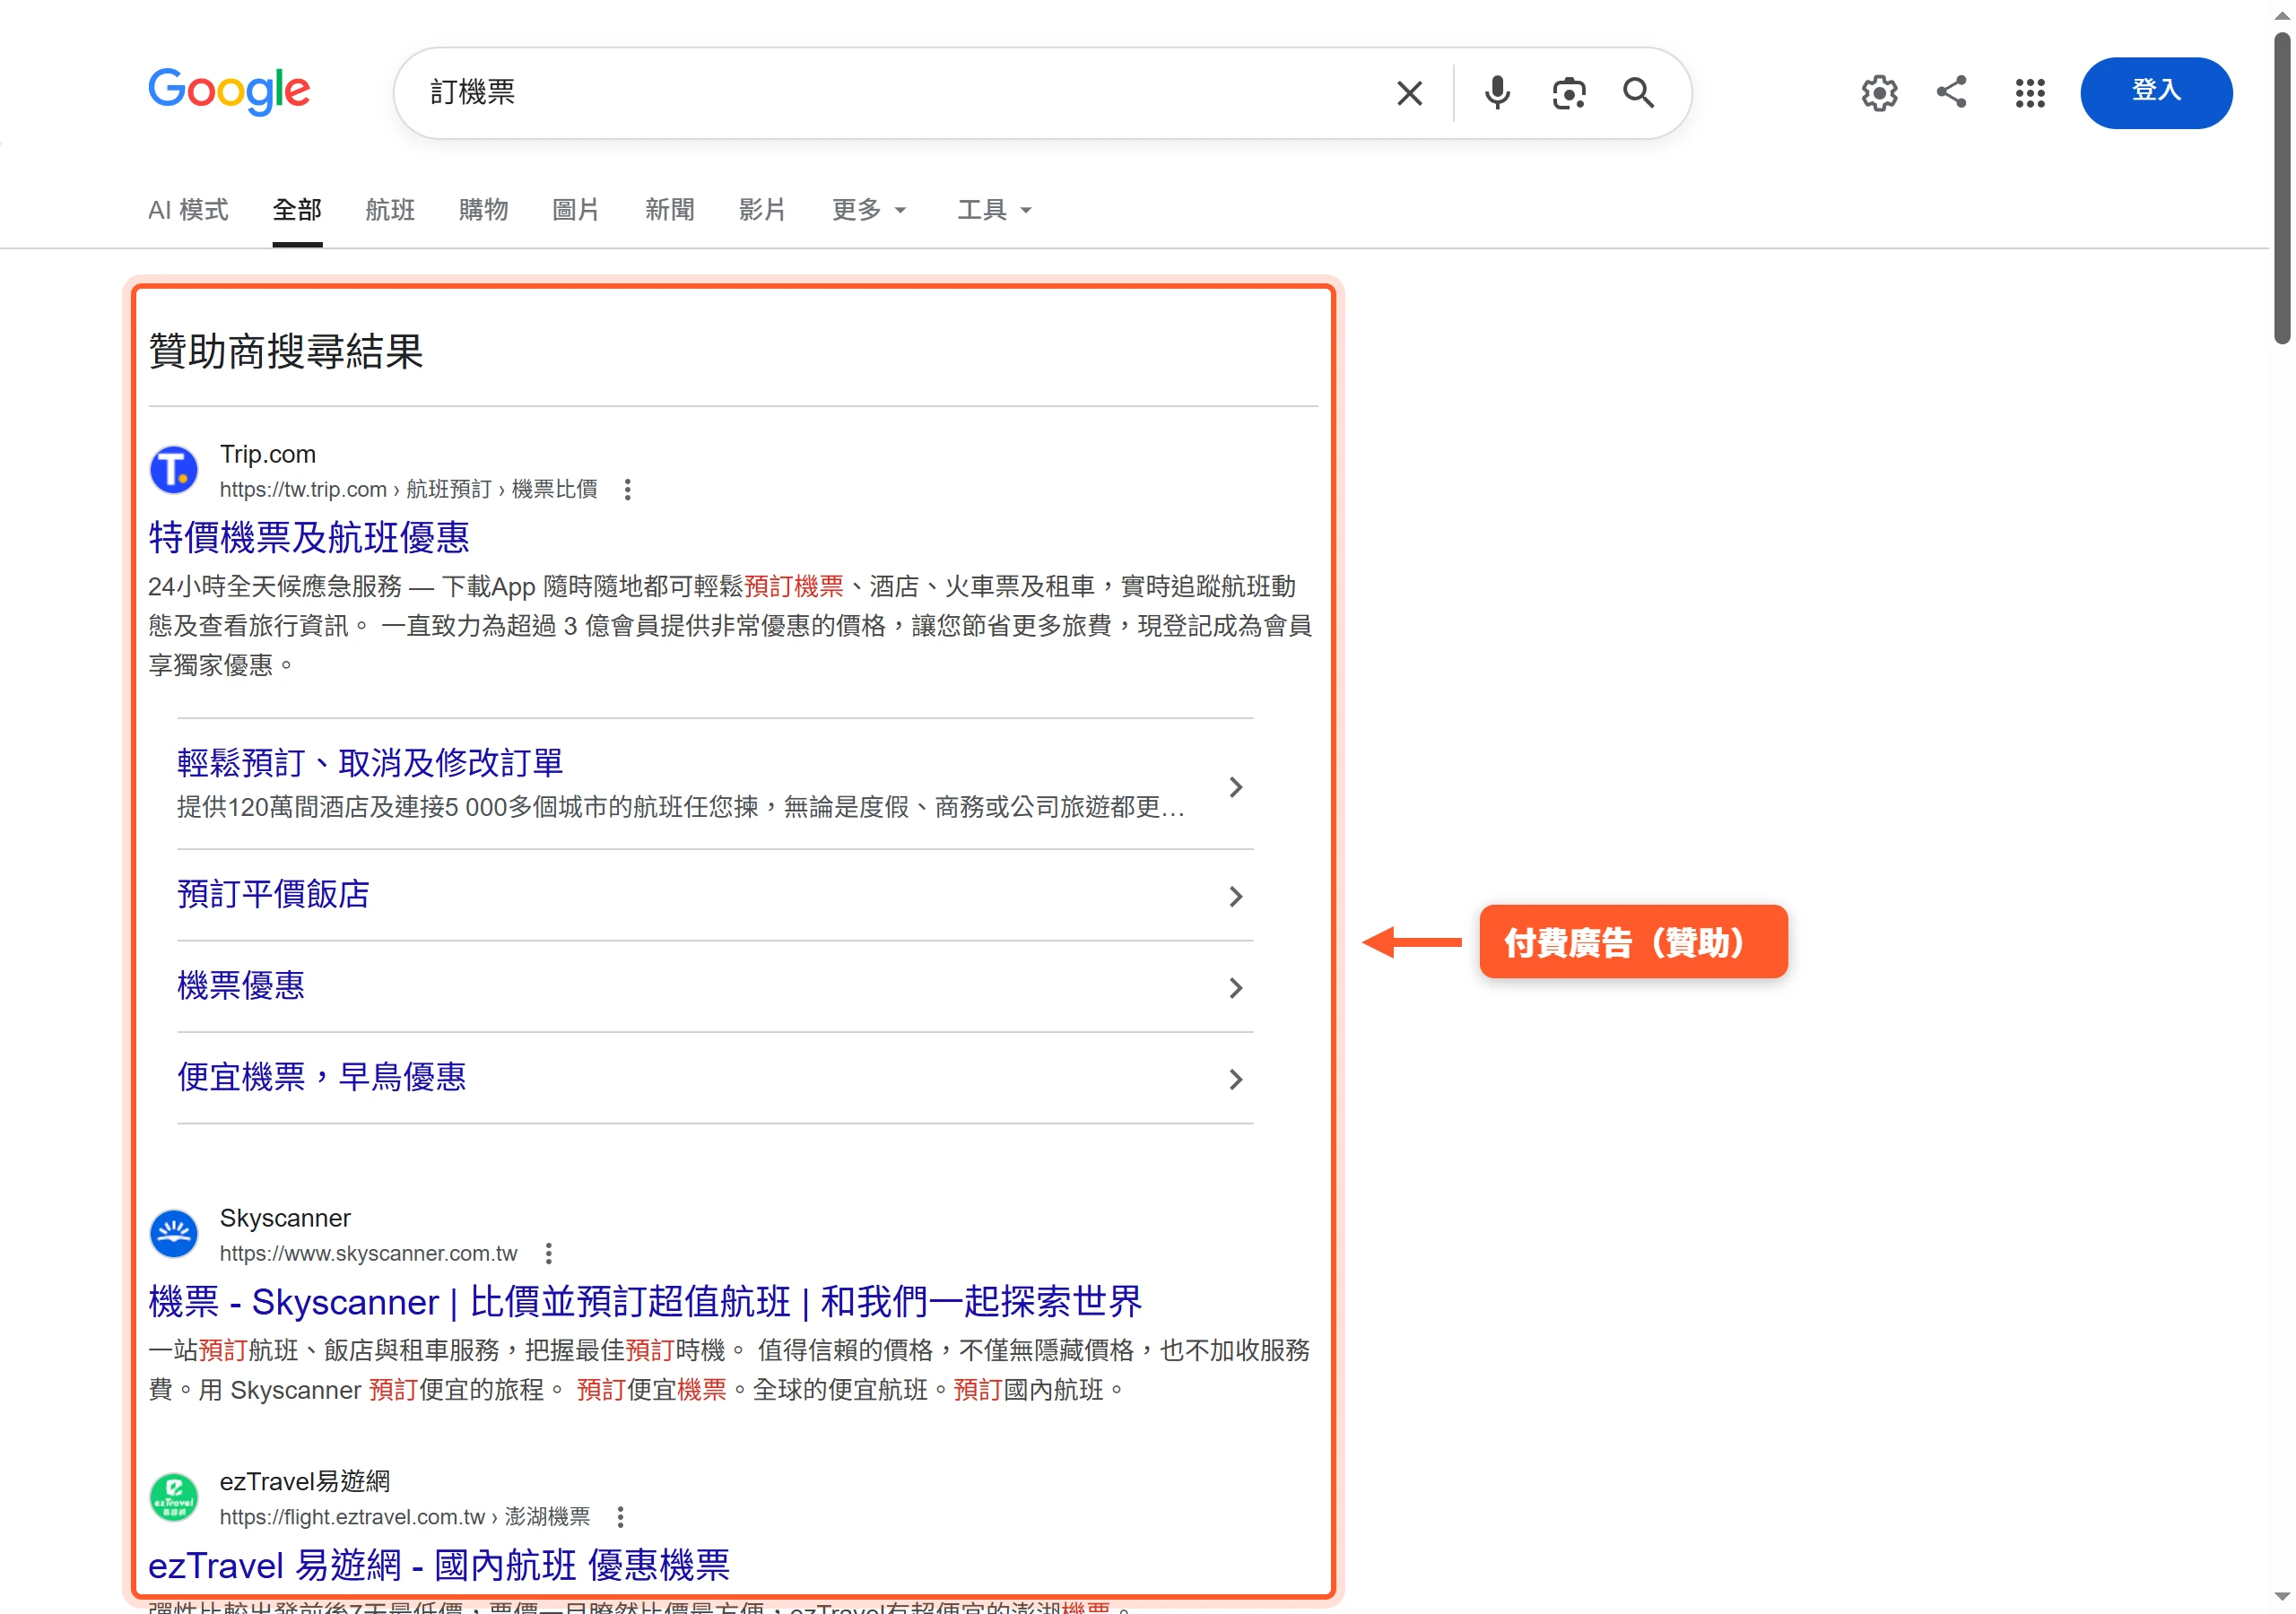Image resolution: width=2296 pixels, height=1614 pixels.
Task: Click the magnifying glass search icon
Action: [1638, 93]
